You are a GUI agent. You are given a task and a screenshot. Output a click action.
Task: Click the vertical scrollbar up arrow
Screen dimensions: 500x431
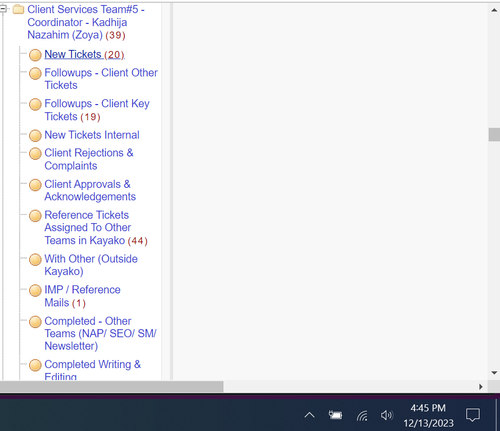pos(494,10)
